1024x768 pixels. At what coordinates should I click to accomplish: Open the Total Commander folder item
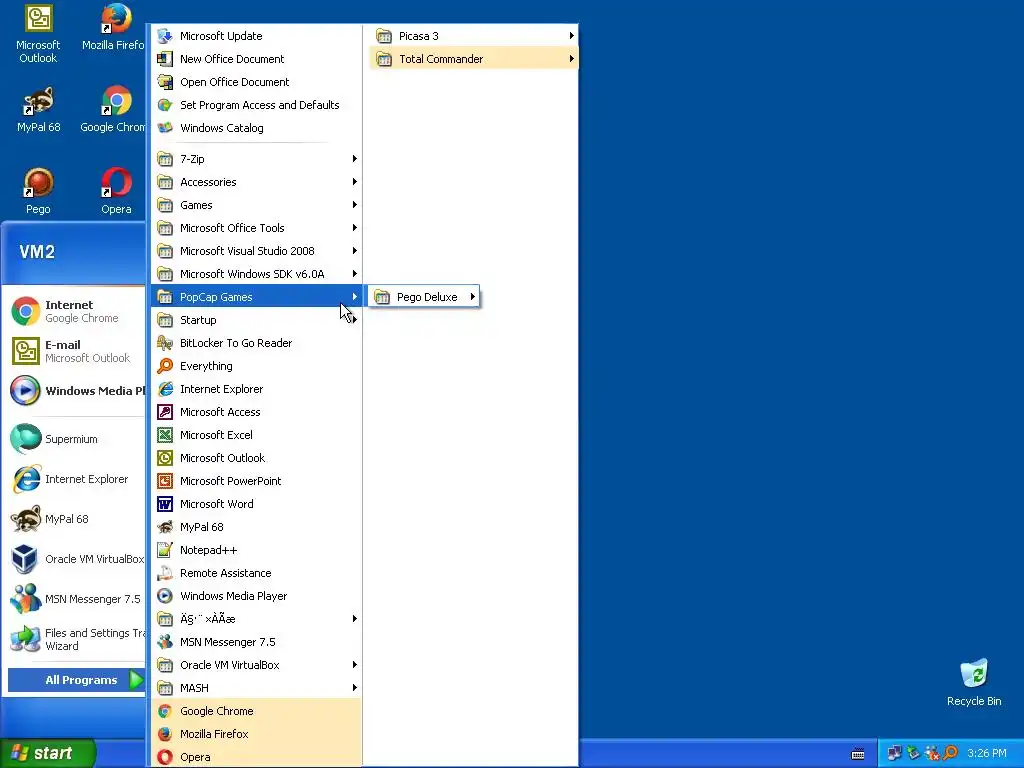[x=473, y=59]
